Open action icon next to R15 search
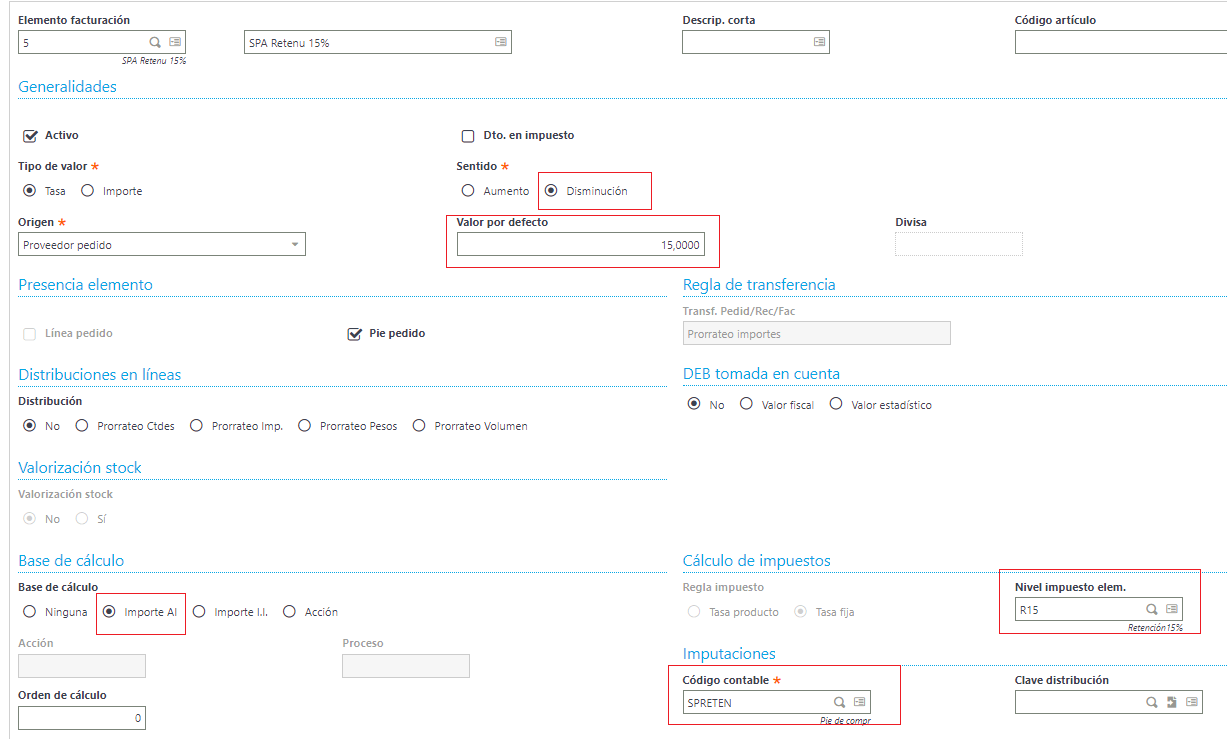1227x739 pixels. point(1172,609)
